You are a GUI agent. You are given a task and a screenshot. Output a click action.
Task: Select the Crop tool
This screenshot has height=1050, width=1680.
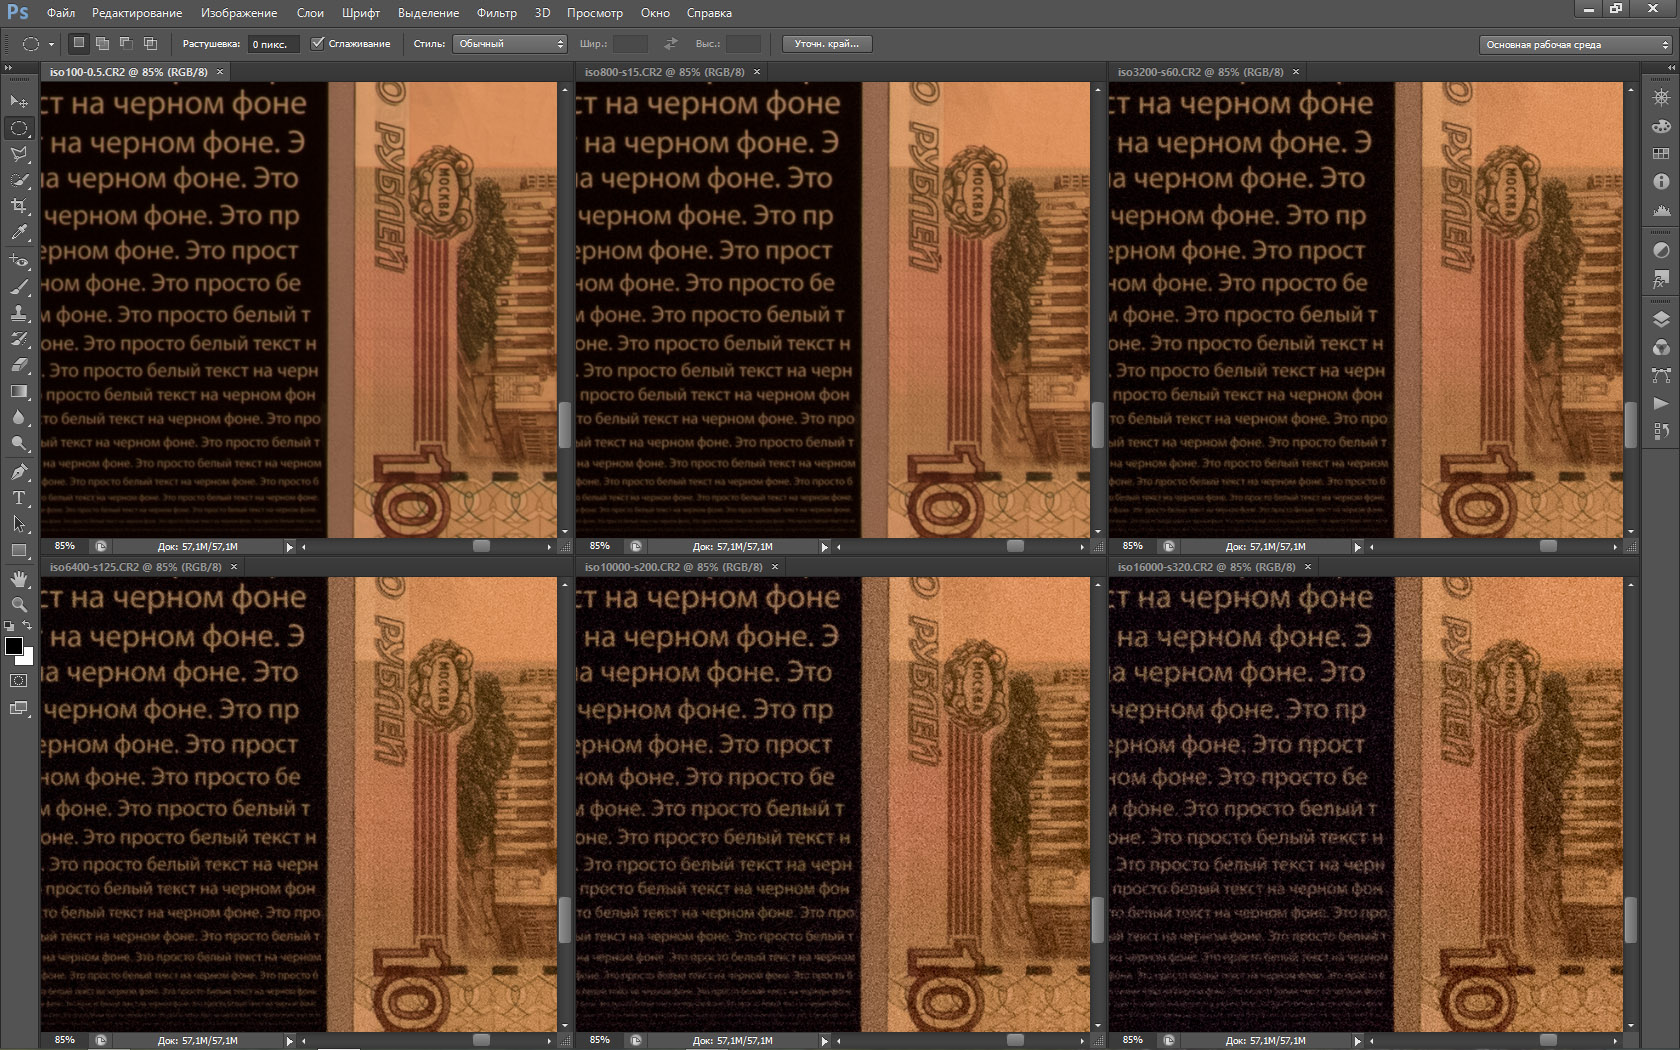[18, 206]
